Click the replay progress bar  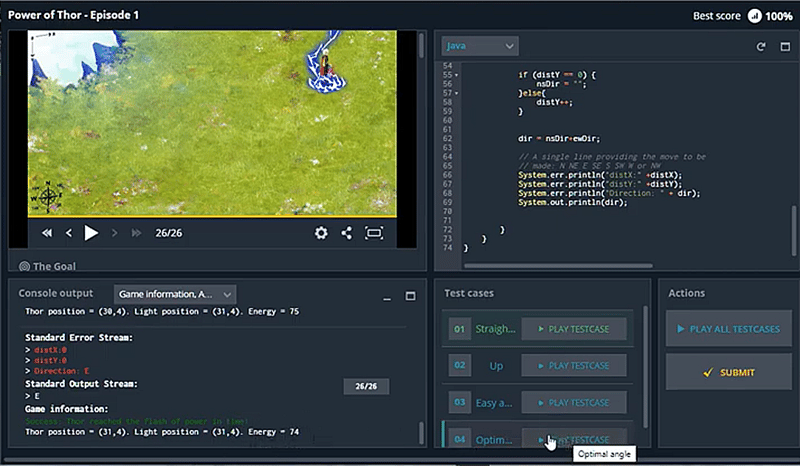click(212, 216)
